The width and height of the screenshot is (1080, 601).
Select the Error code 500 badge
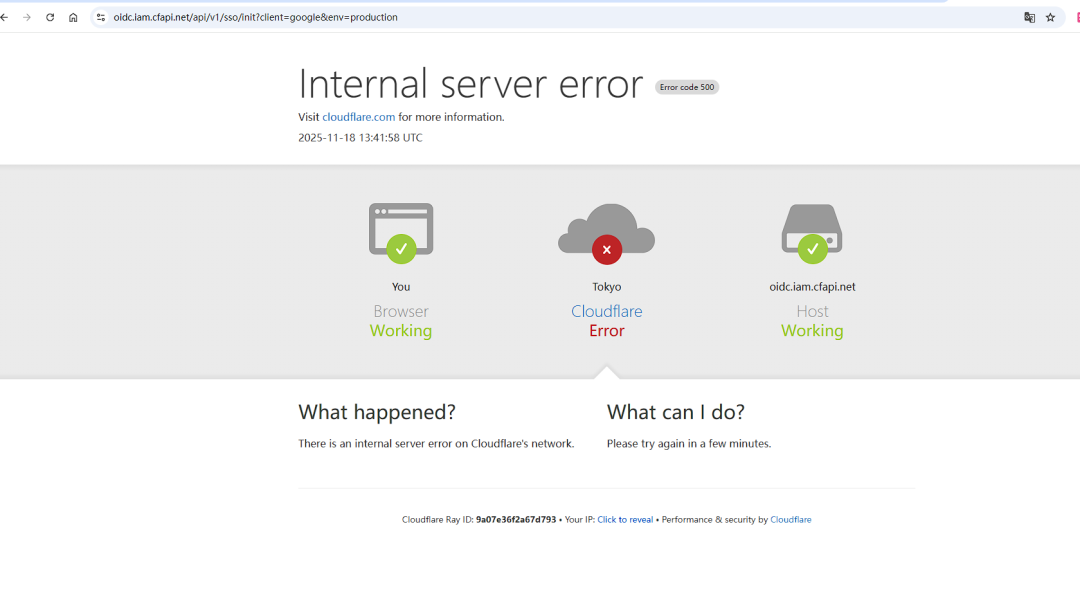pyautogui.click(x=687, y=87)
